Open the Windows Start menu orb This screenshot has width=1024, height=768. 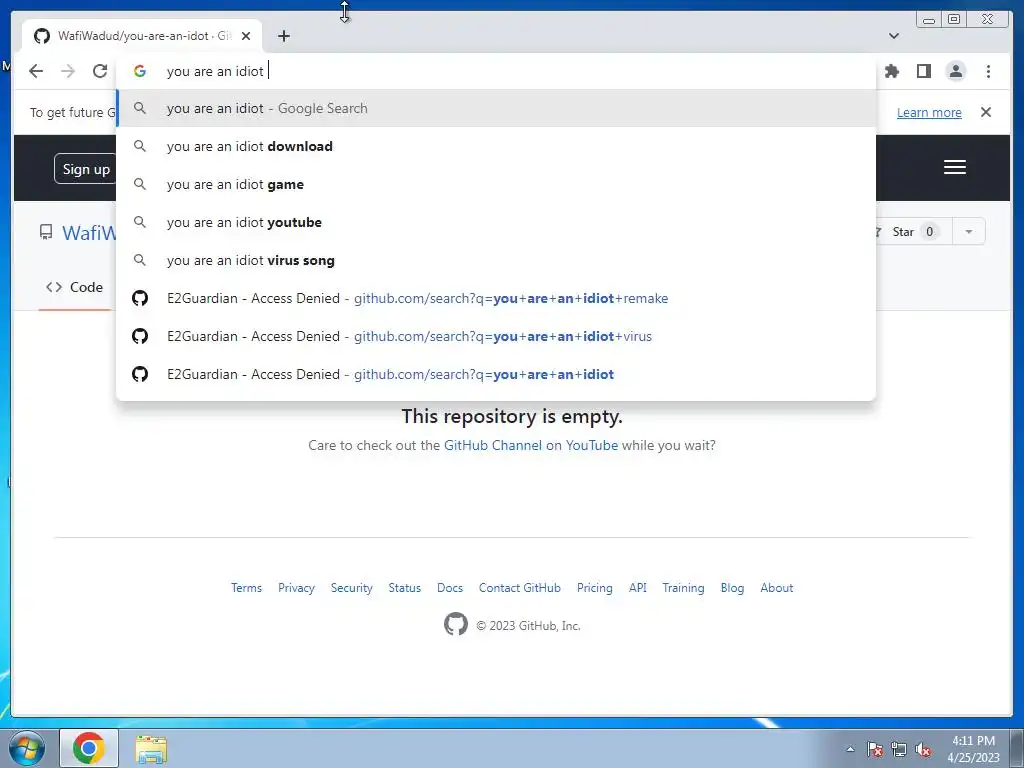26,748
